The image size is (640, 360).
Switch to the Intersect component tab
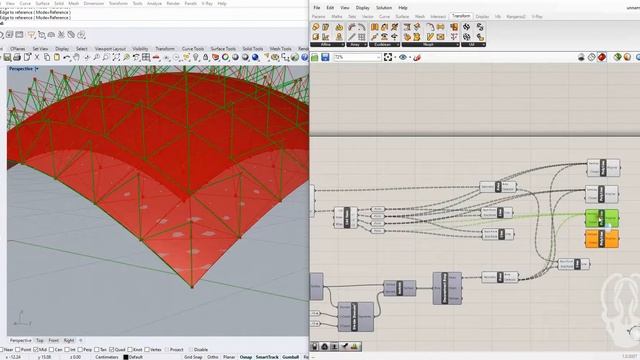pos(438,17)
